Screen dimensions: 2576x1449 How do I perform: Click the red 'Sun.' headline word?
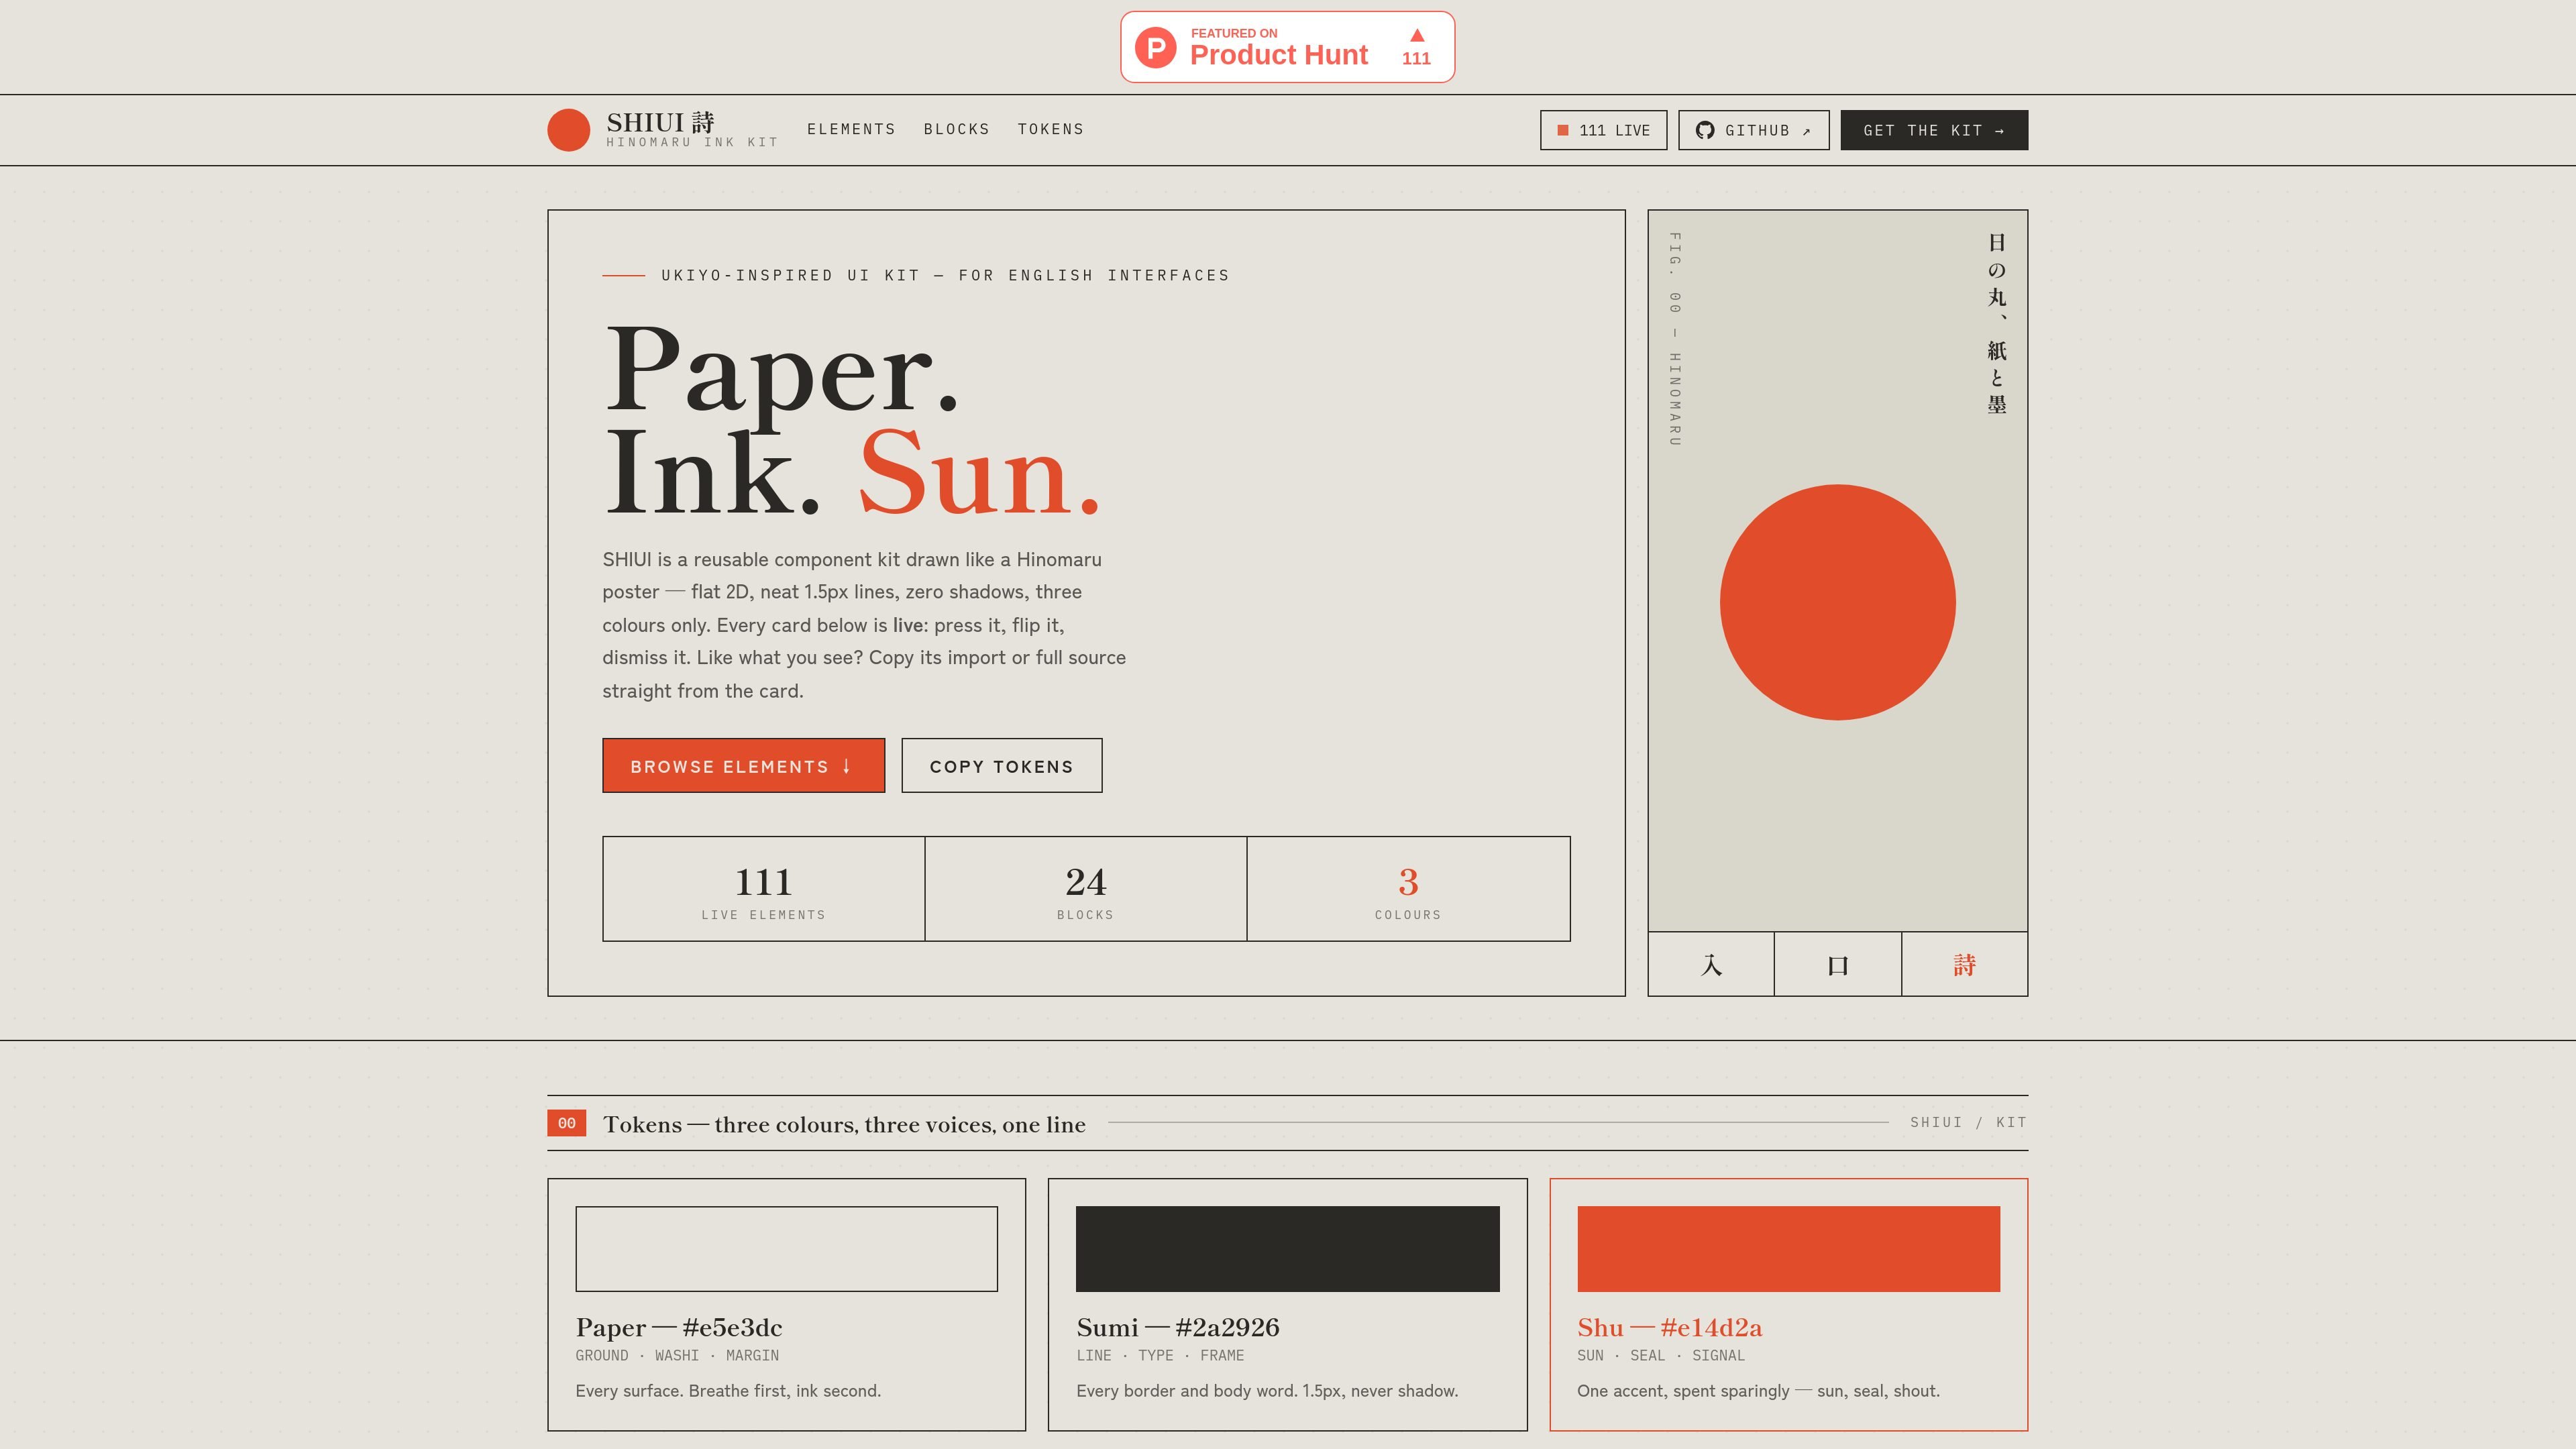979,472
